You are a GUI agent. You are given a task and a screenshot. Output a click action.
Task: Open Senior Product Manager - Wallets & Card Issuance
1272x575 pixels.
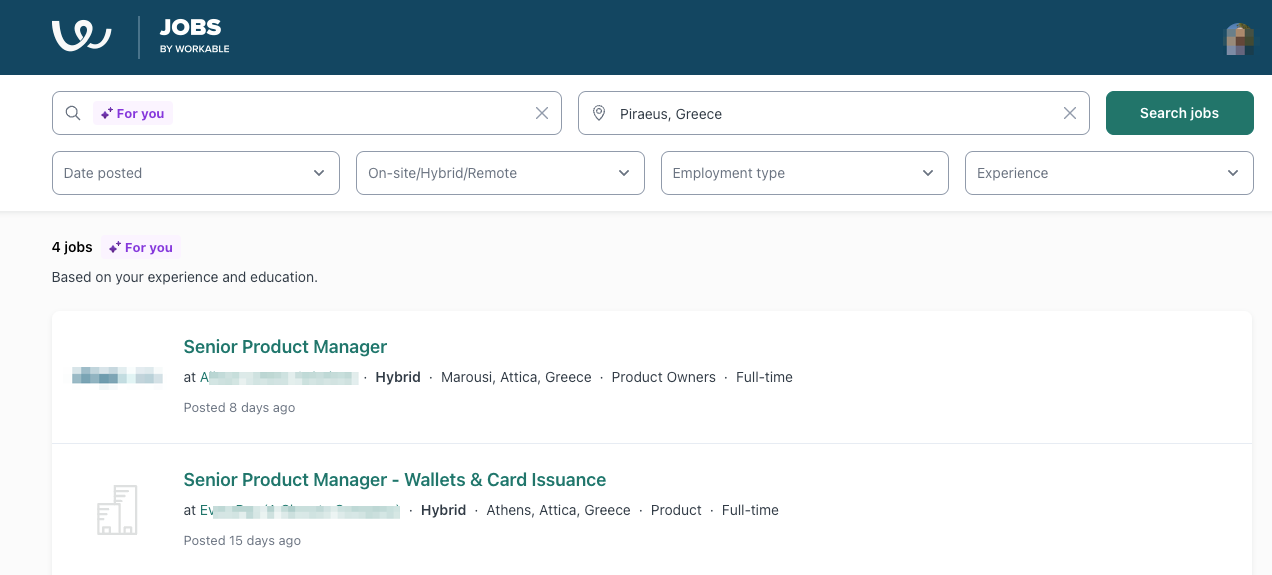[x=394, y=480]
